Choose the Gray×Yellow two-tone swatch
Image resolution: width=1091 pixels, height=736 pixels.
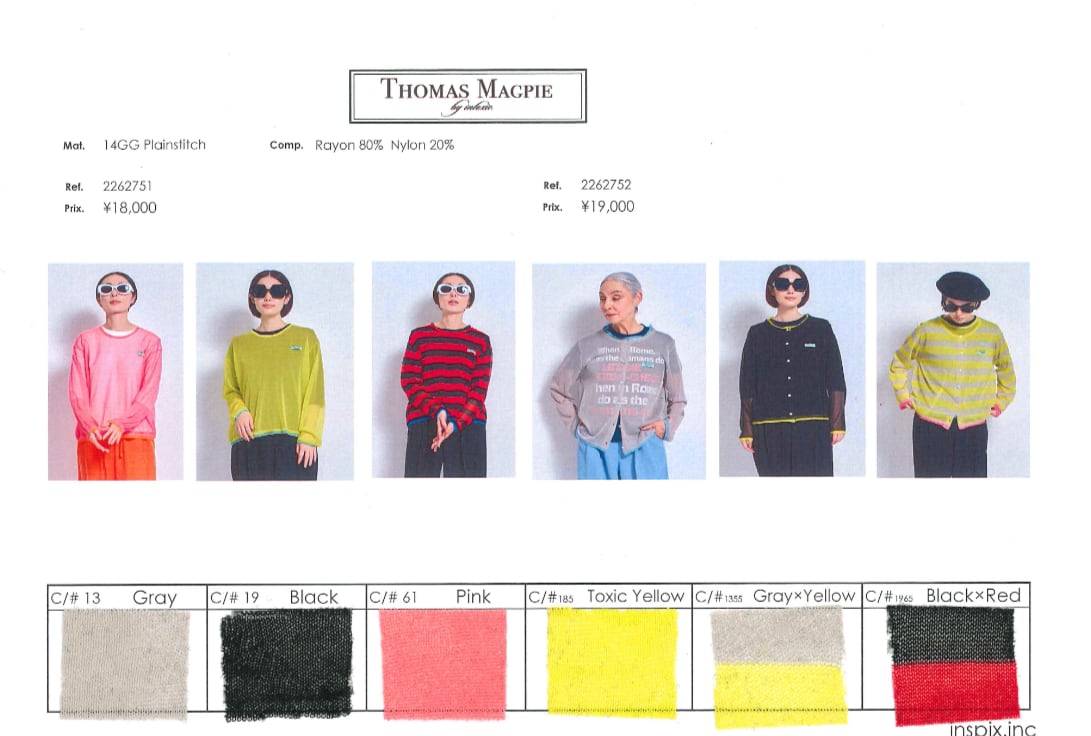[779, 666]
